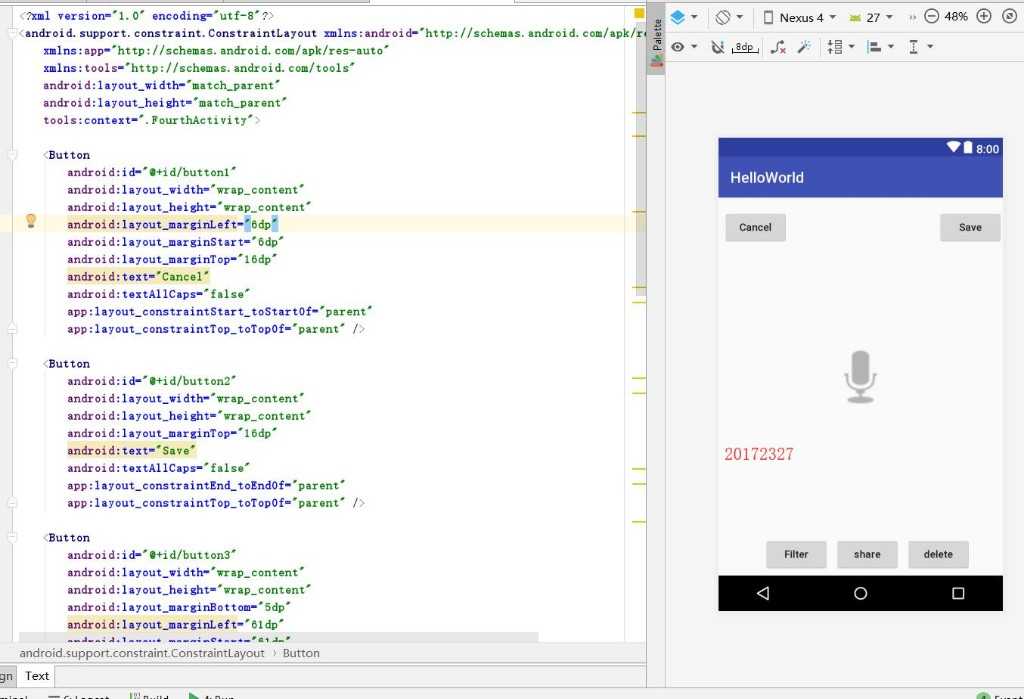Zoom out the layout preview
Screen dimensions: 1024x699
coord(932,16)
